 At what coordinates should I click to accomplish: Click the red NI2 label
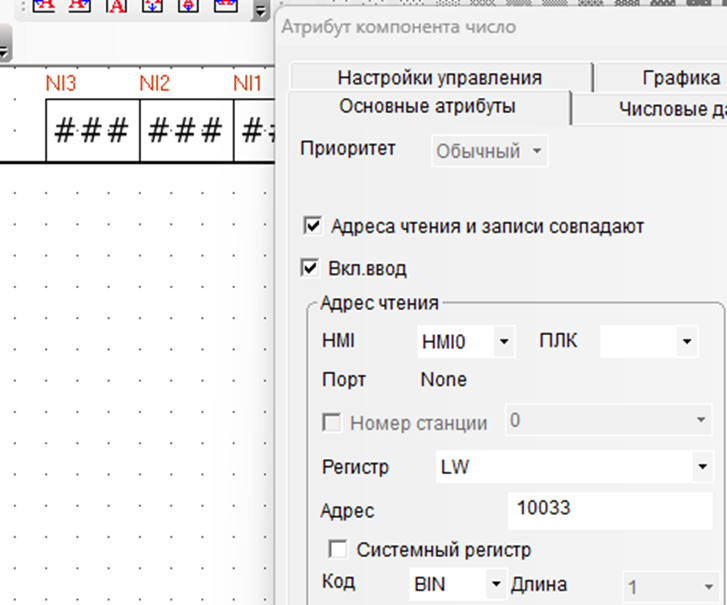click(154, 83)
